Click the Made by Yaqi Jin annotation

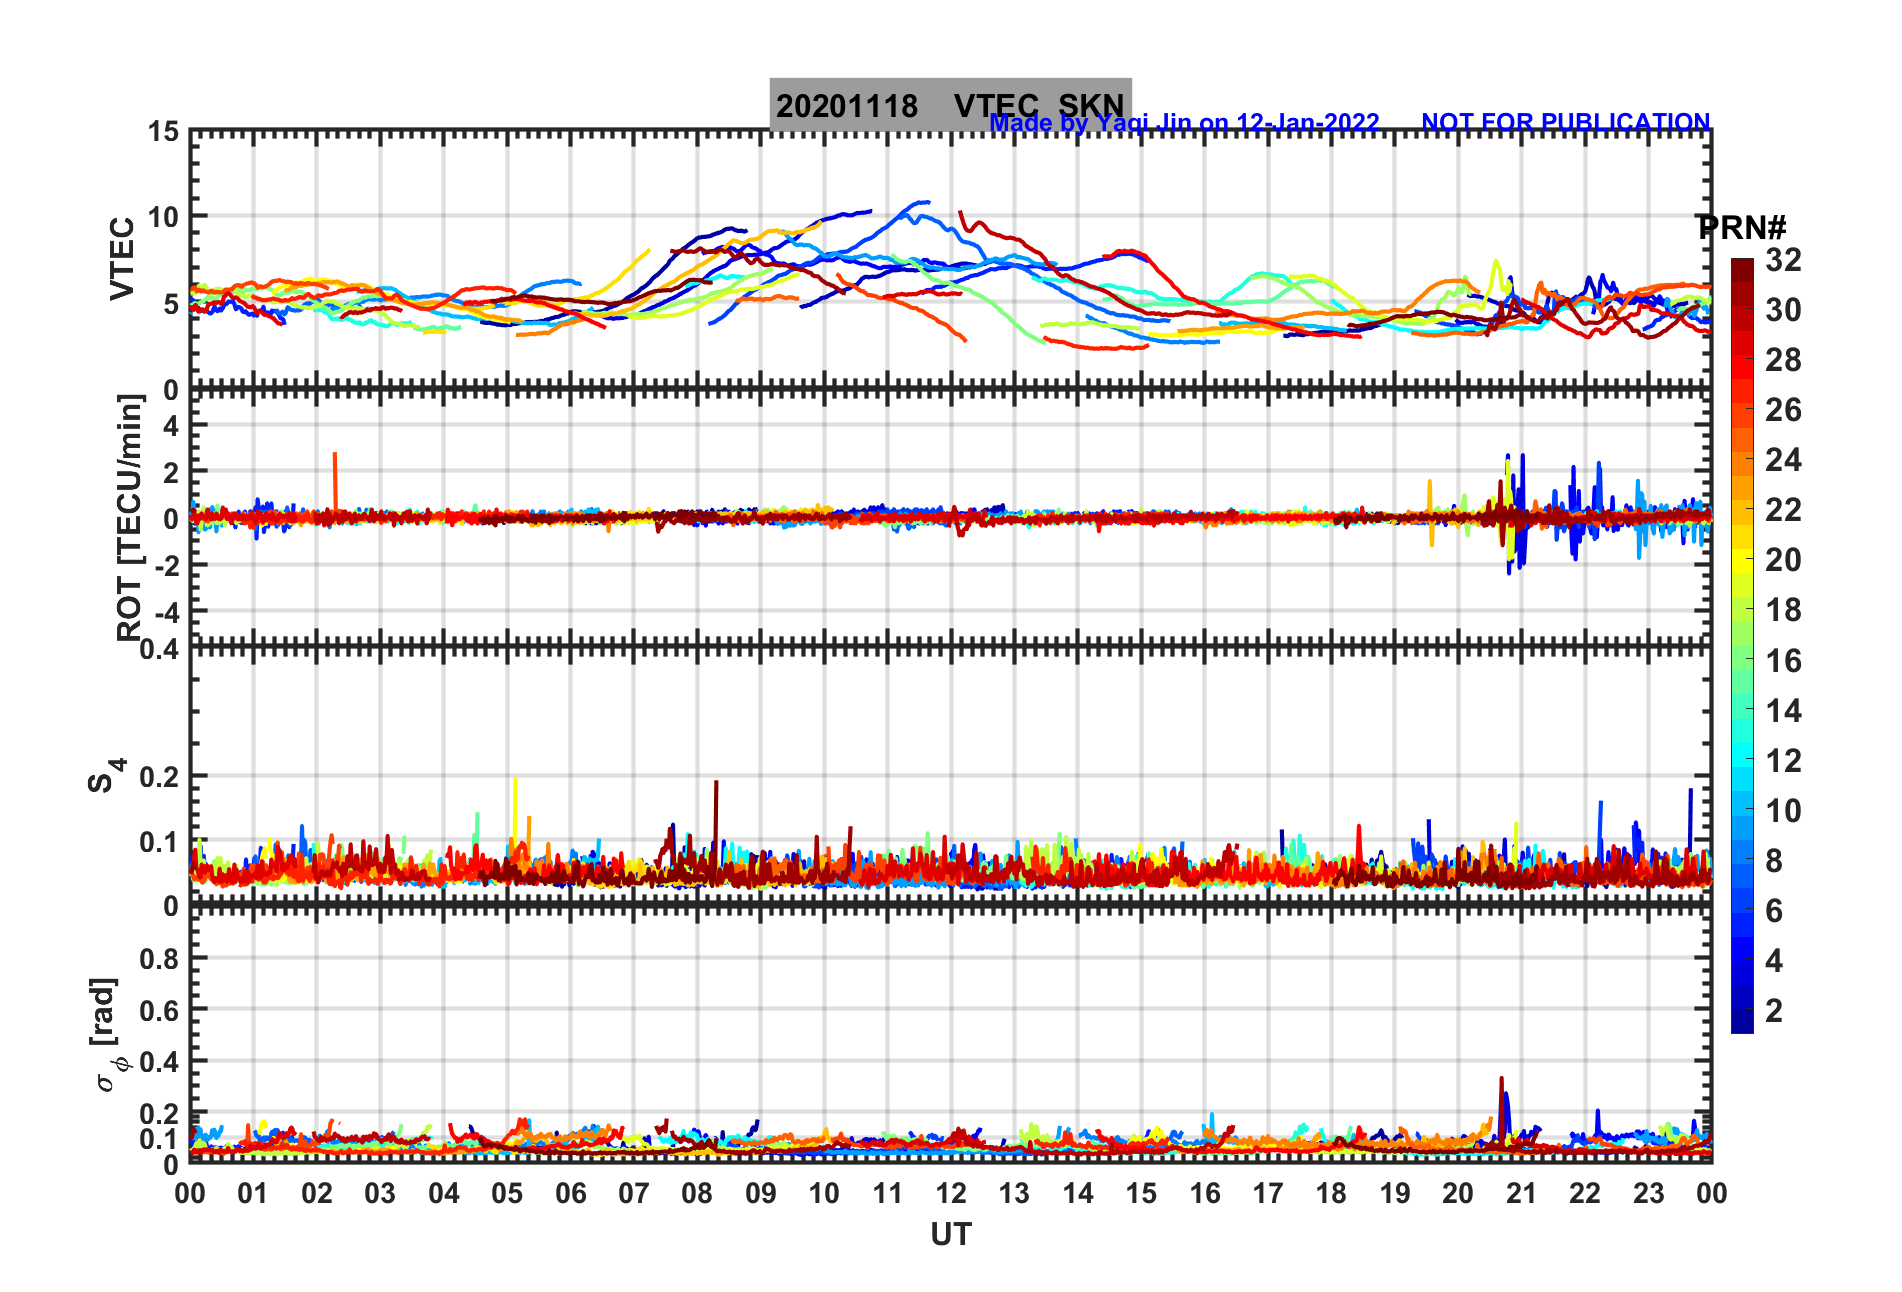click(x=1184, y=123)
